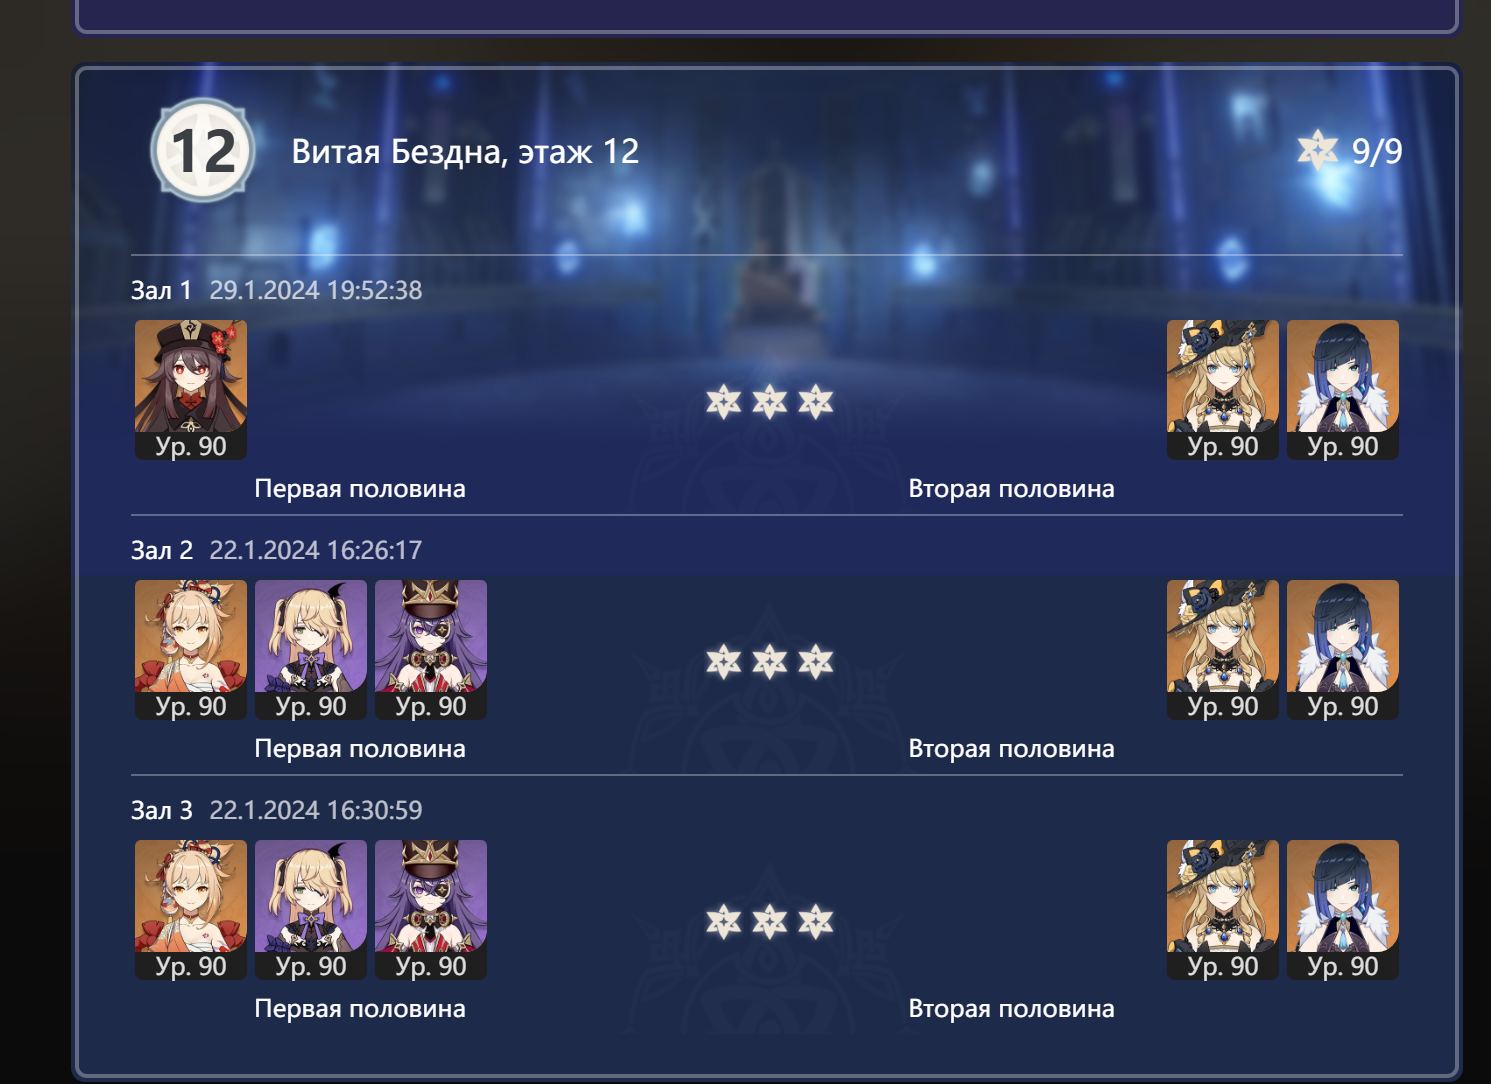This screenshot has width=1491, height=1084.
Task: Click the Зал 3 timestamp 22.1.2024 16:30:59
Action: [316, 810]
